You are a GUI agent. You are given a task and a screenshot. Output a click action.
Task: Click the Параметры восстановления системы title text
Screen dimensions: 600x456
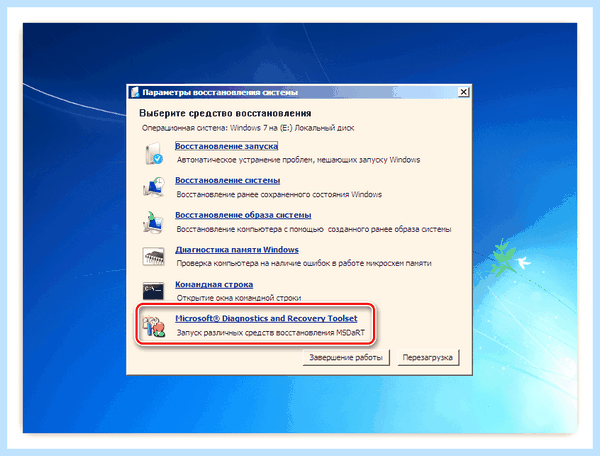click(x=220, y=93)
